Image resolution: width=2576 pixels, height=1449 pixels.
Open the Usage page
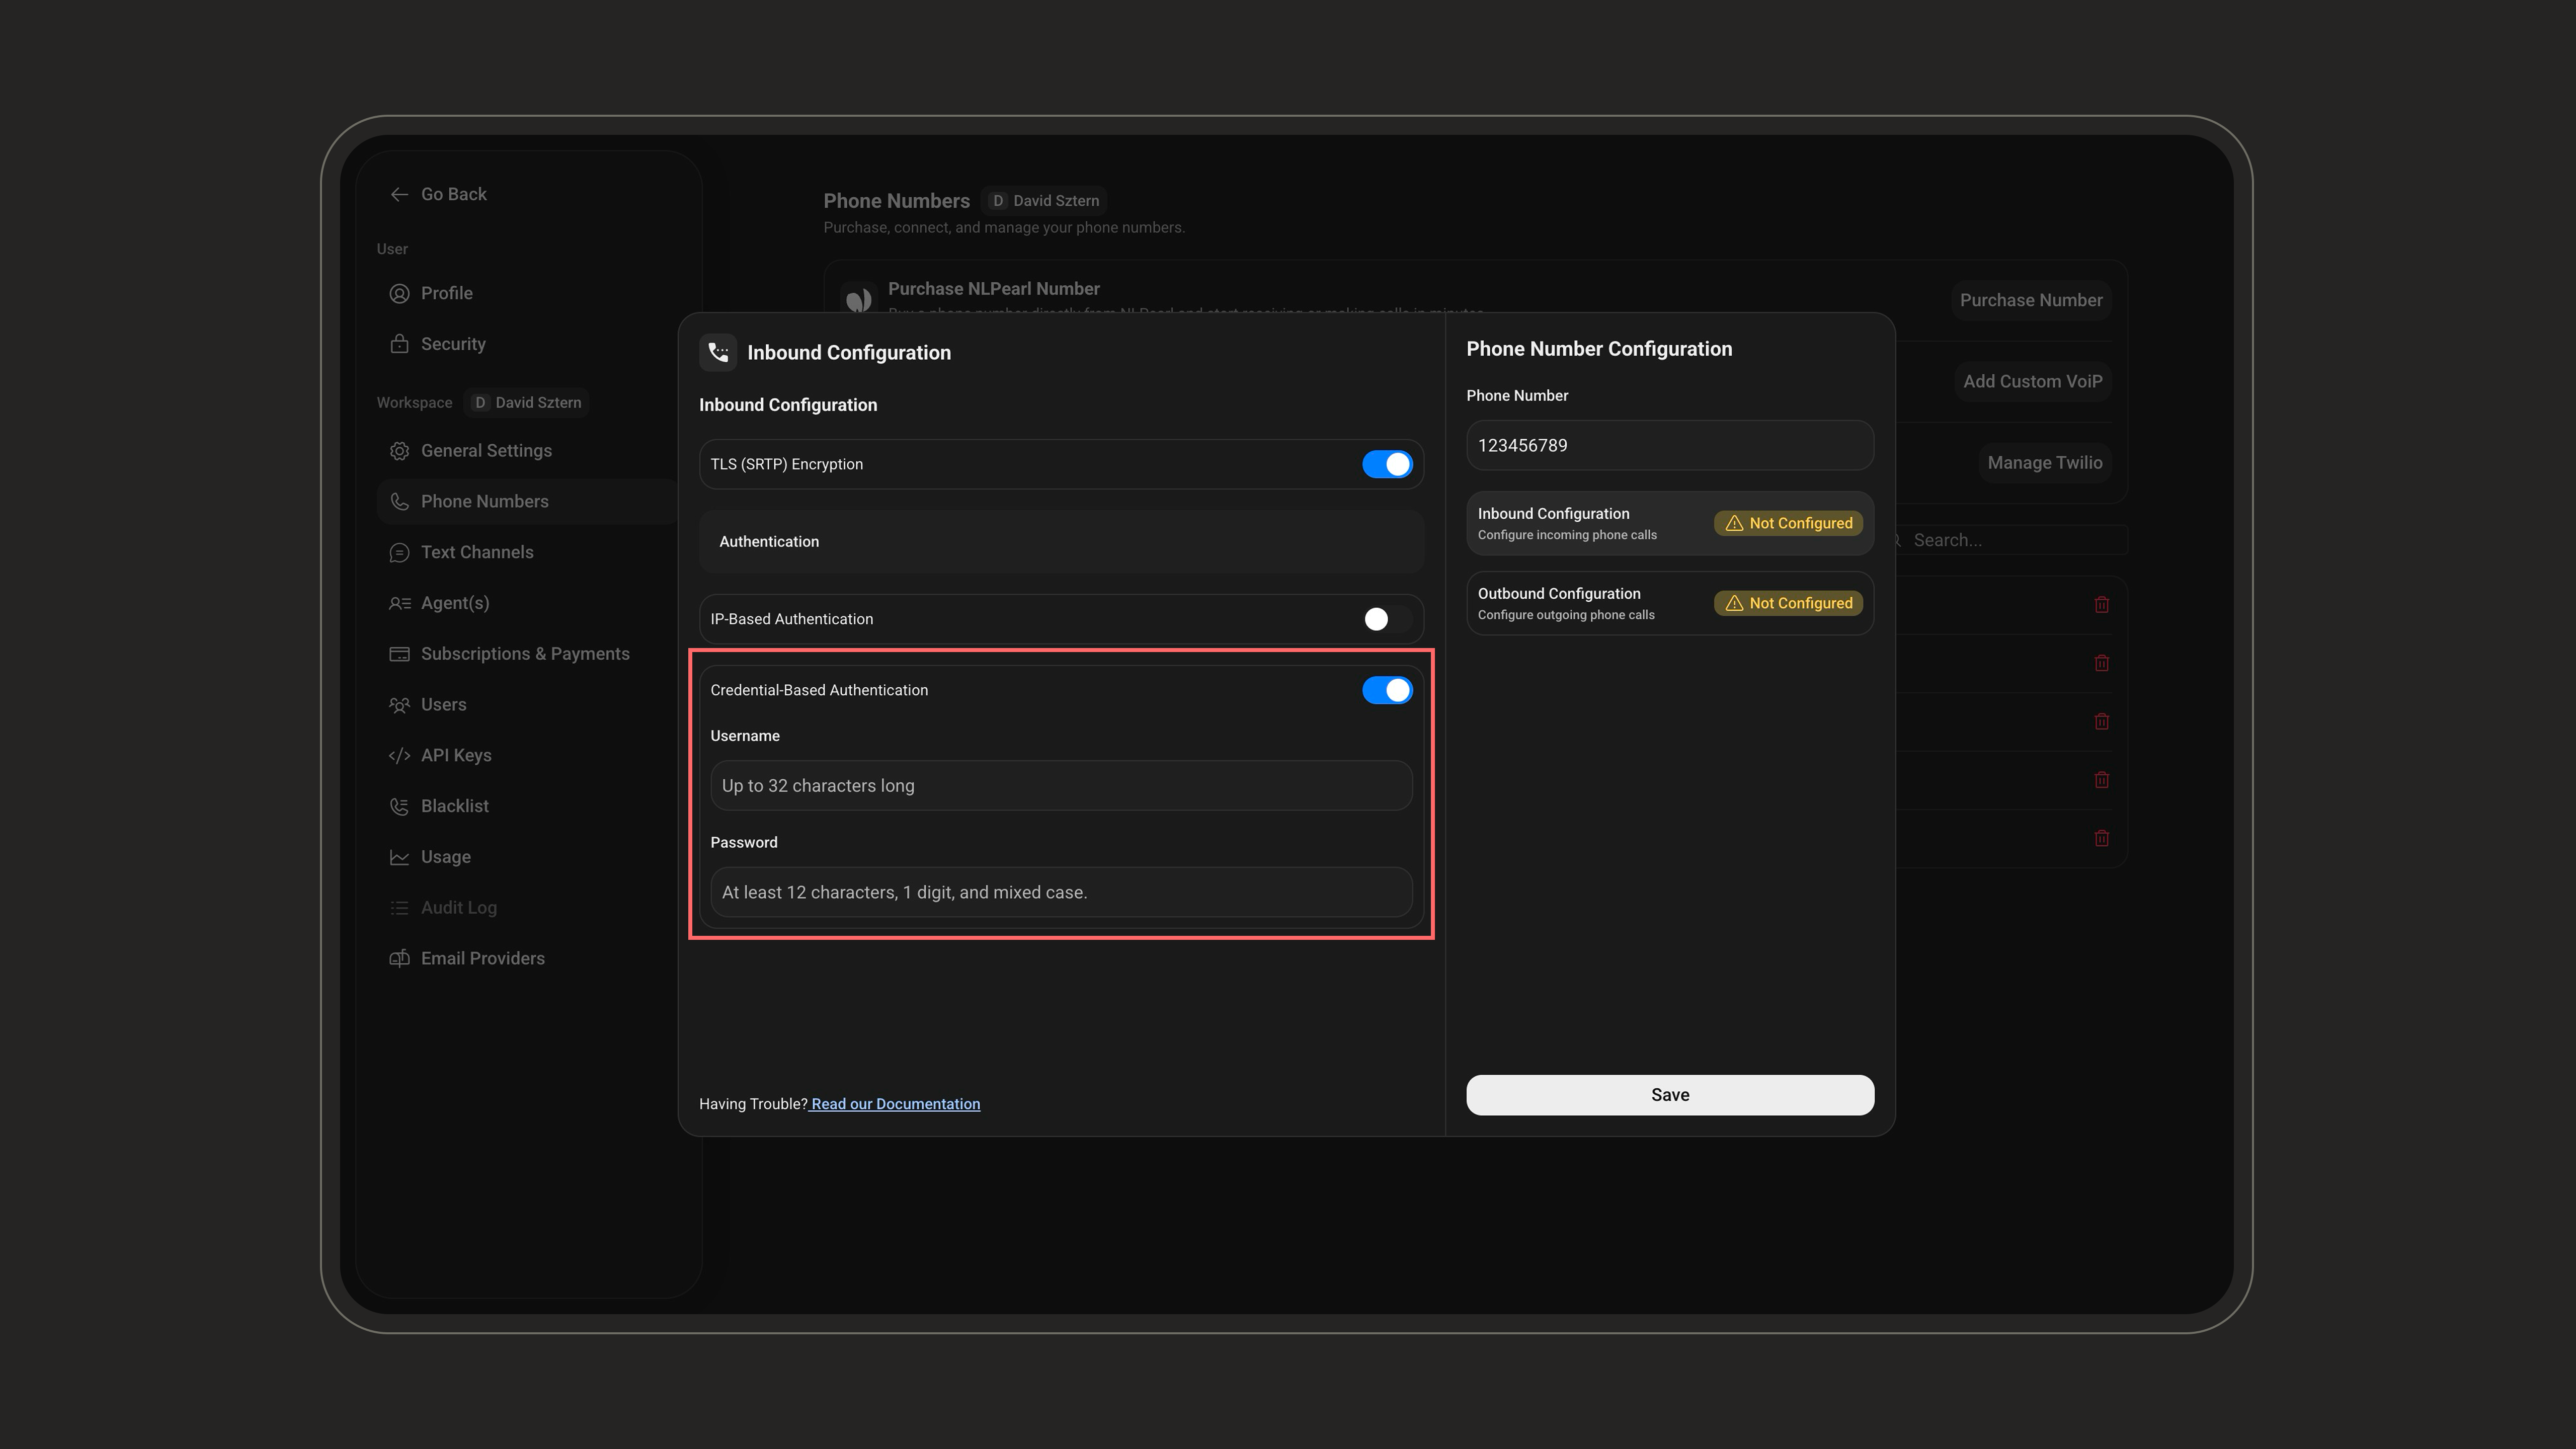point(527,857)
